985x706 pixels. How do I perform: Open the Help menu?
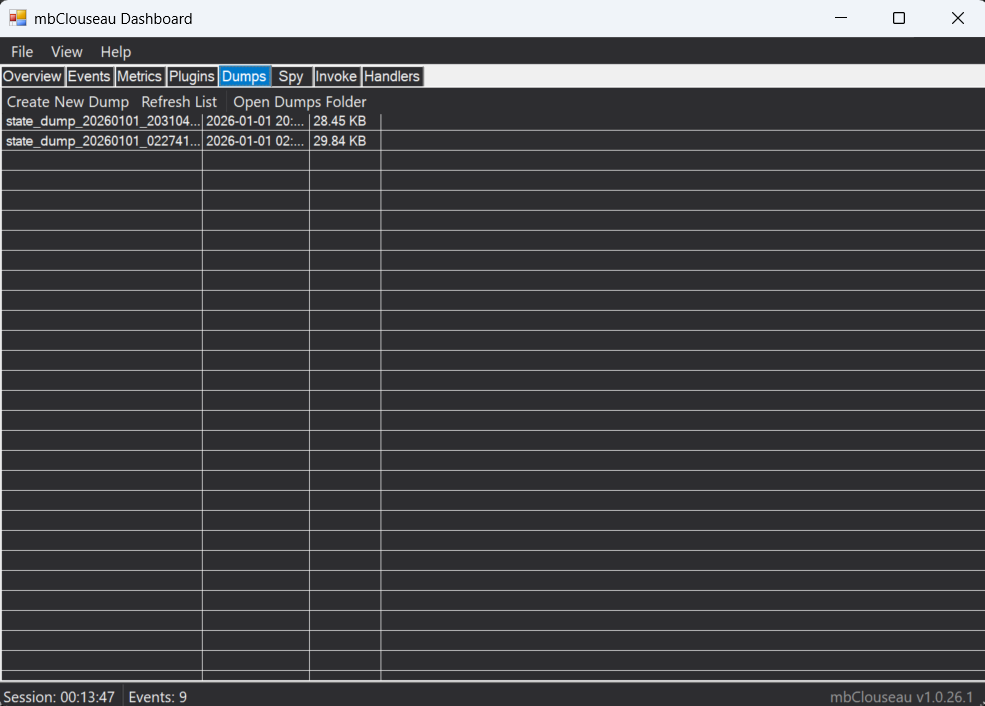(115, 51)
